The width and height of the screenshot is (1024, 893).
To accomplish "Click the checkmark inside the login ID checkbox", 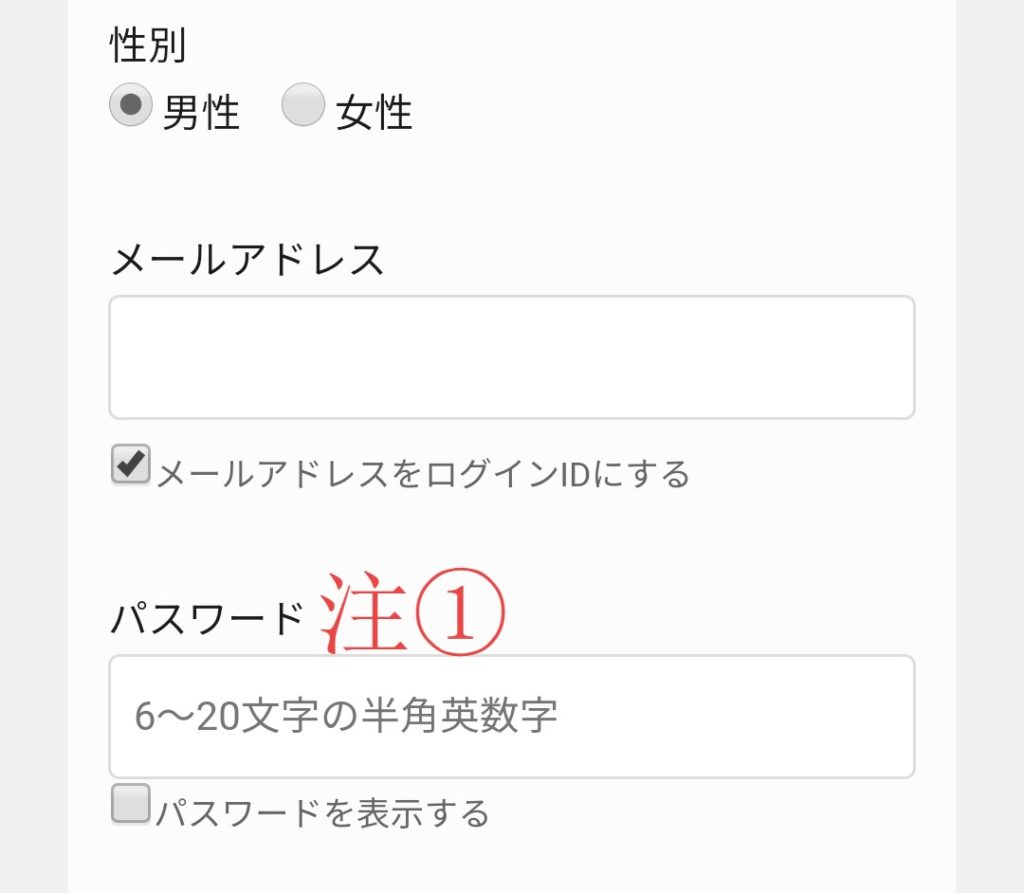I will tap(131, 463).
